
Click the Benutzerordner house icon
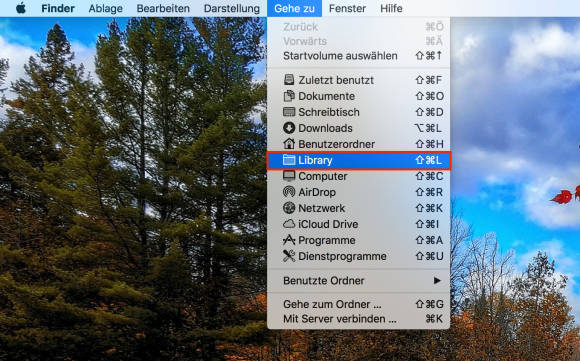pos(289,144)
